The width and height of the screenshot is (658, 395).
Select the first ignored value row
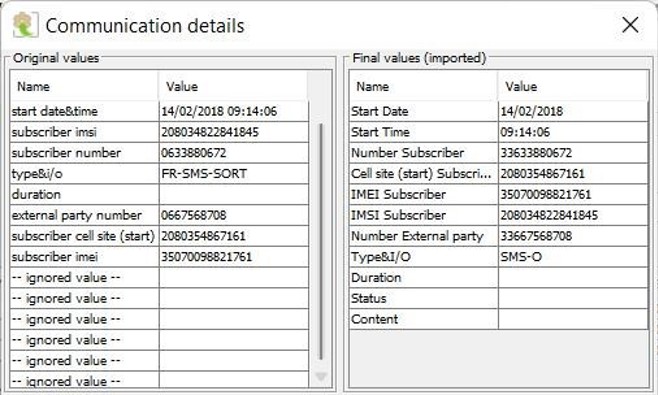(x=159, y=277)
